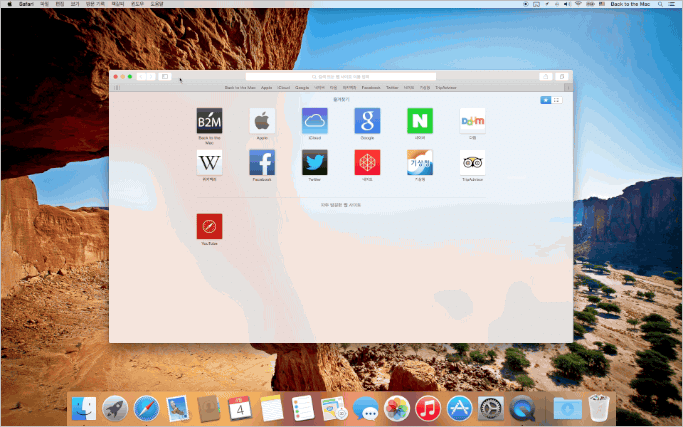The image size is (683, 427).
Task: Open the 방문 기록 (History) menu
Action: 95,4
